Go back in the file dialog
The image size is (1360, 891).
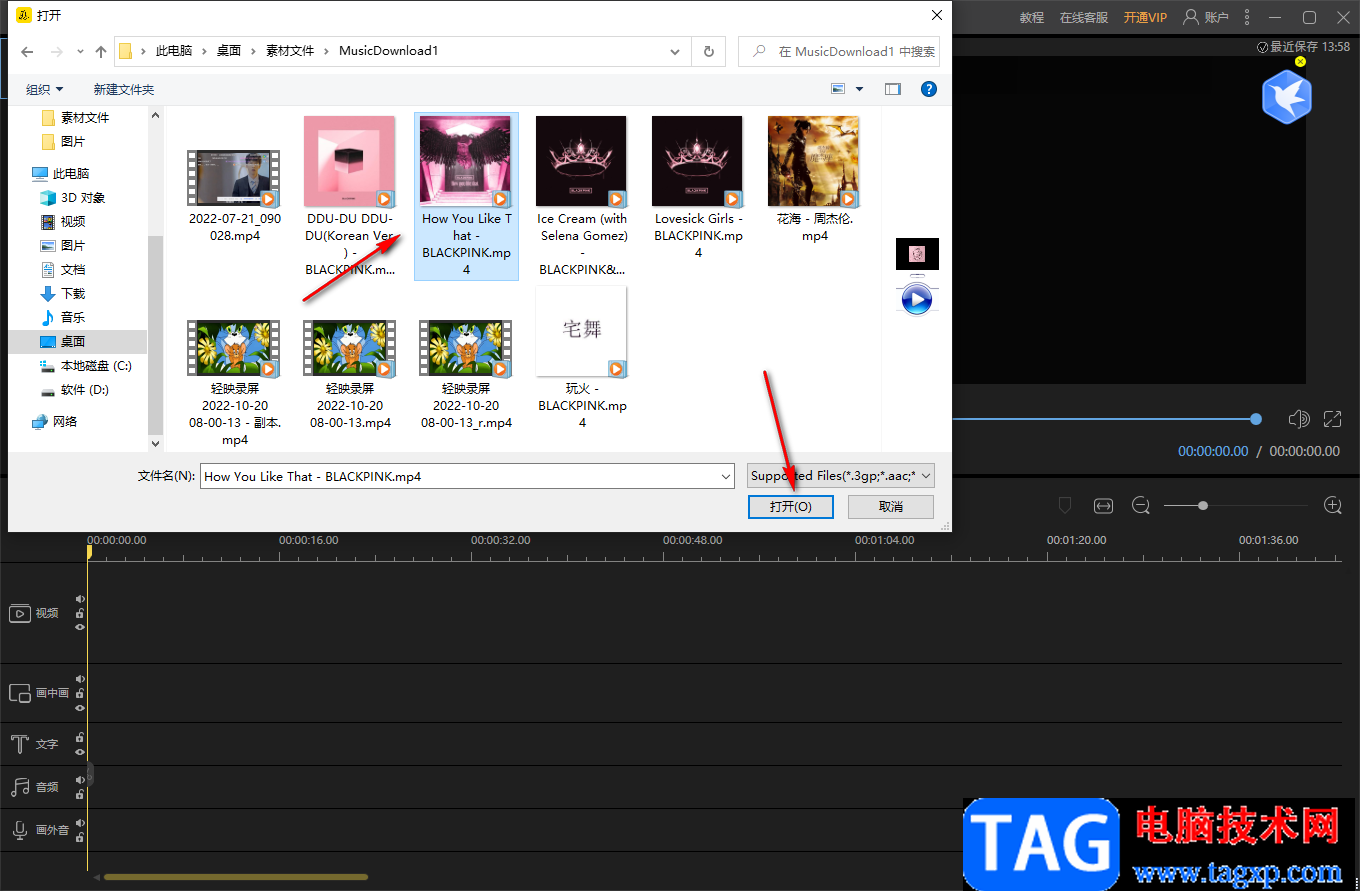tap(28, 51)
